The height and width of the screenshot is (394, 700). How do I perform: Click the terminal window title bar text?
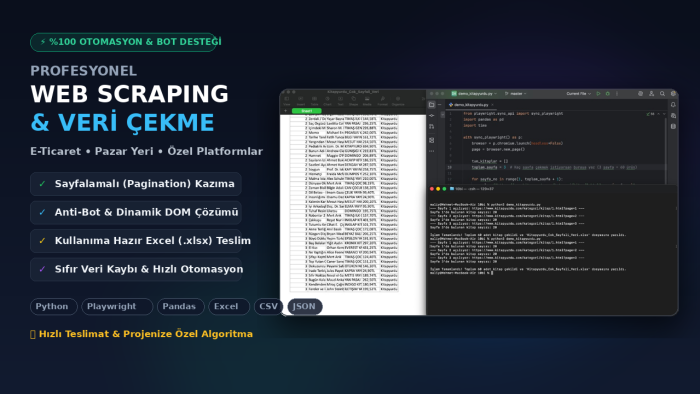474,189
